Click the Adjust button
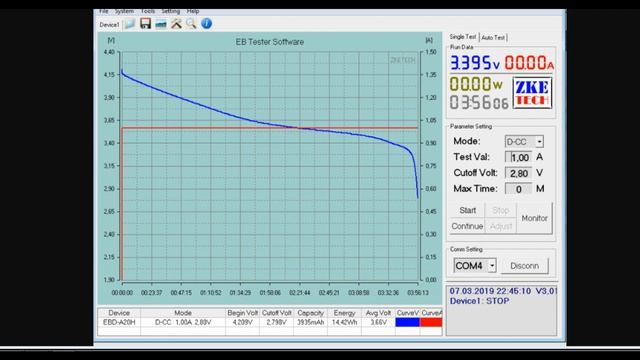The image size is (640, 360). tap(501, 226)
